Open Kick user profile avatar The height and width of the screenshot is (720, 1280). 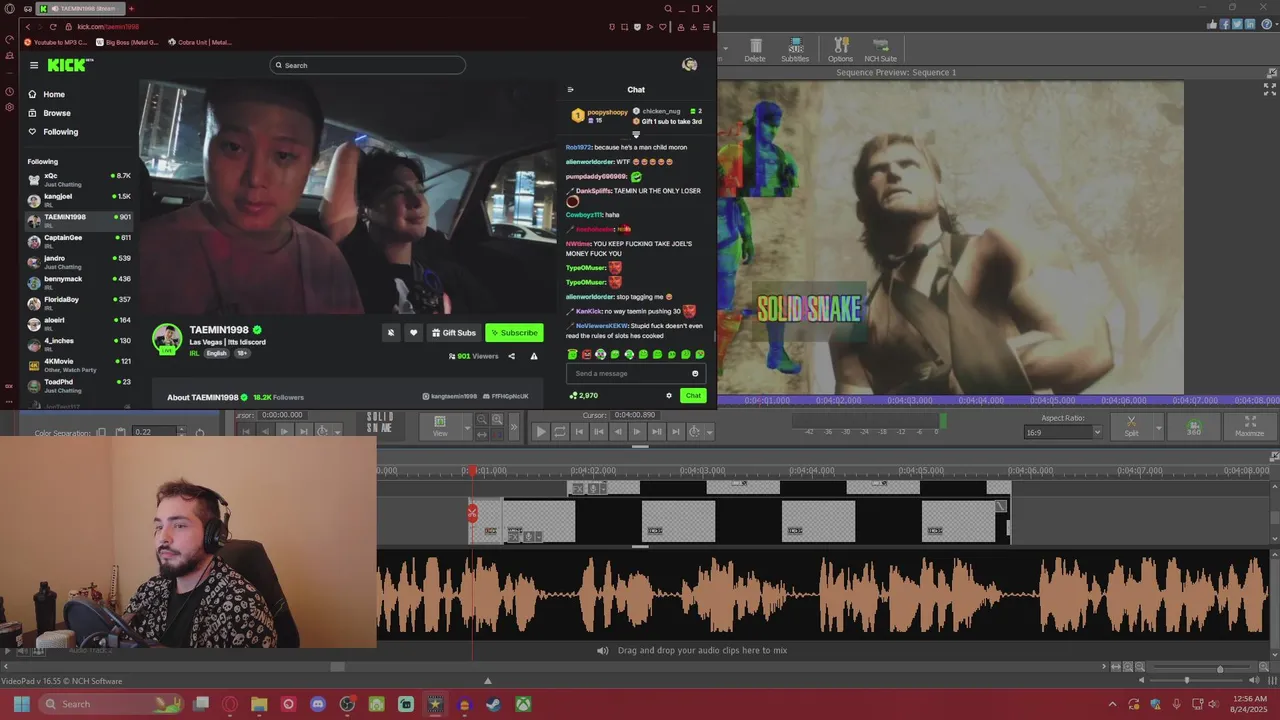pos(689,64)
